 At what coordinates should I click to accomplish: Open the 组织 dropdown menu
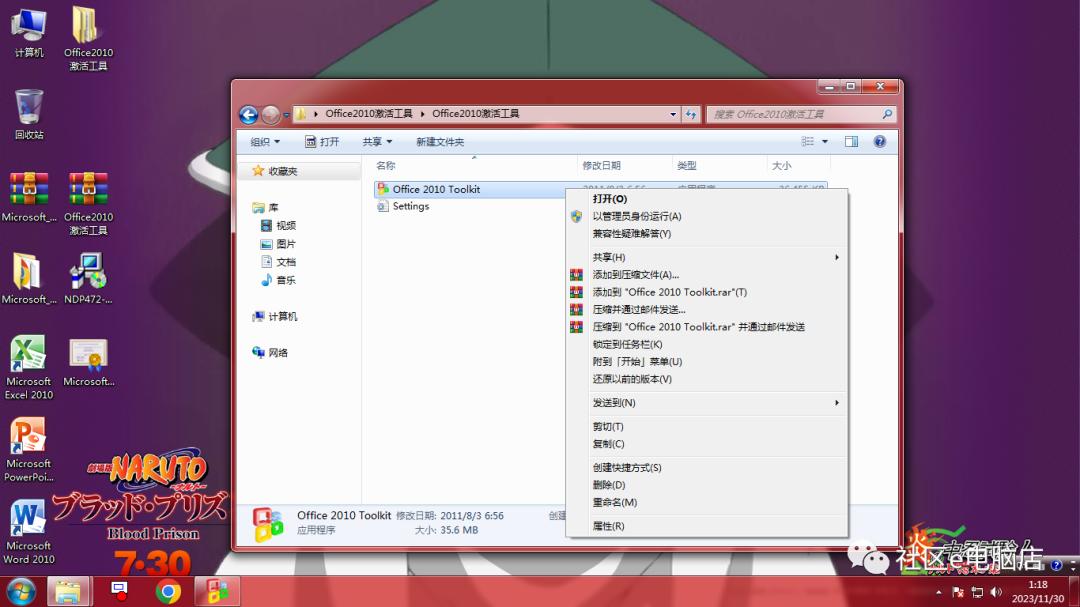[x=264, y=141]
